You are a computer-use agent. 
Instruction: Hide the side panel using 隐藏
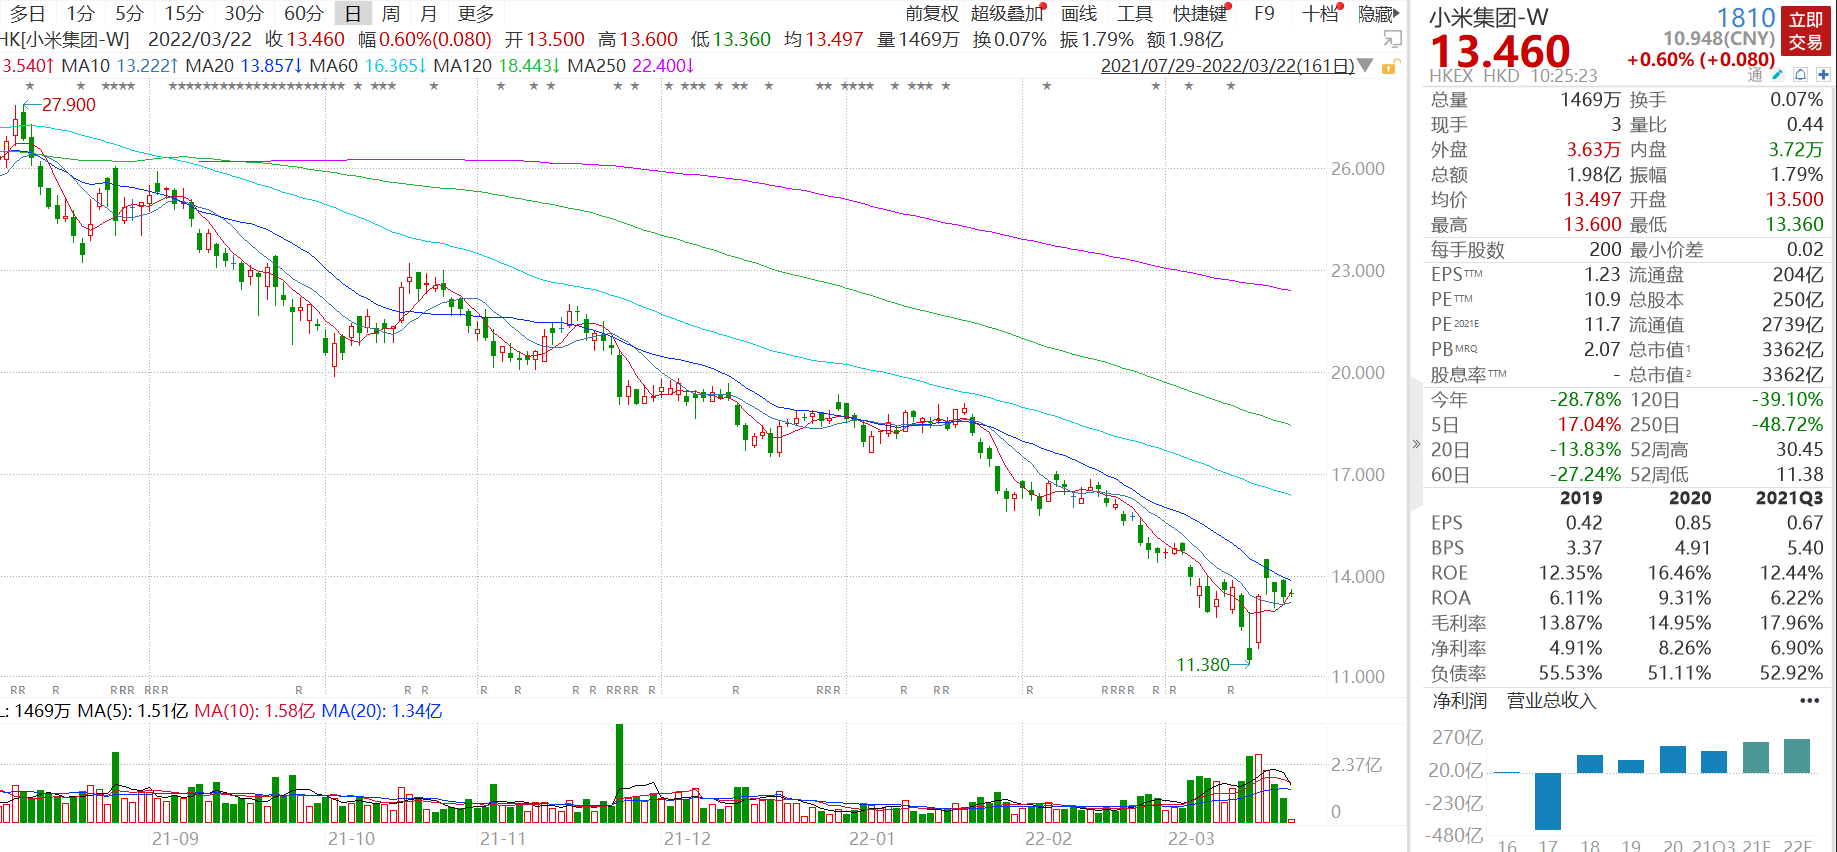click(x=1377, y=14)
